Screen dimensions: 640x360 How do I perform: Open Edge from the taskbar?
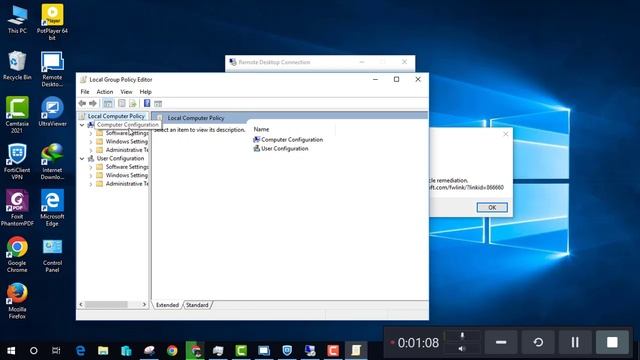click(80, 351)
